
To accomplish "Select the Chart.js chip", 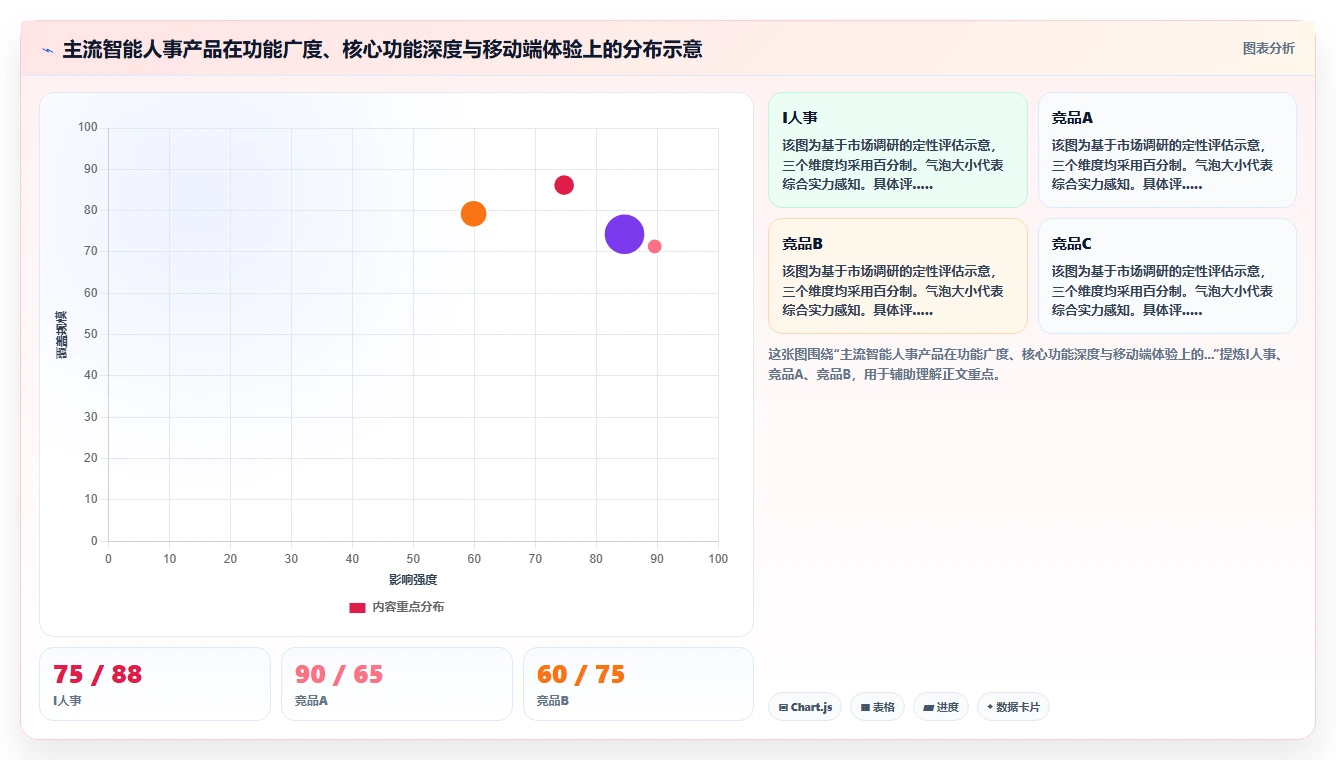I will [805, 707].
